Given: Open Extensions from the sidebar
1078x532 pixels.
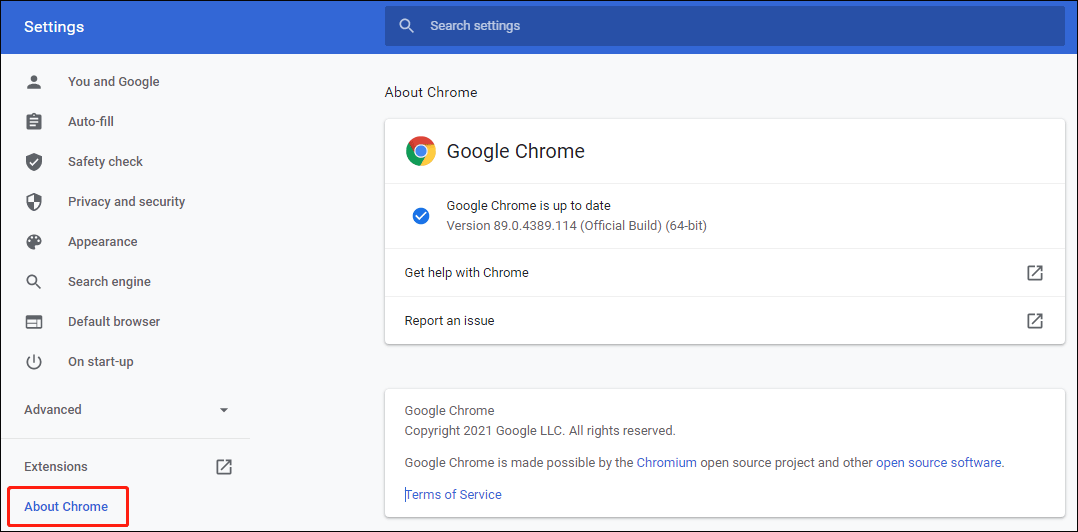Looking at the screenshot, I should (56, 467).
